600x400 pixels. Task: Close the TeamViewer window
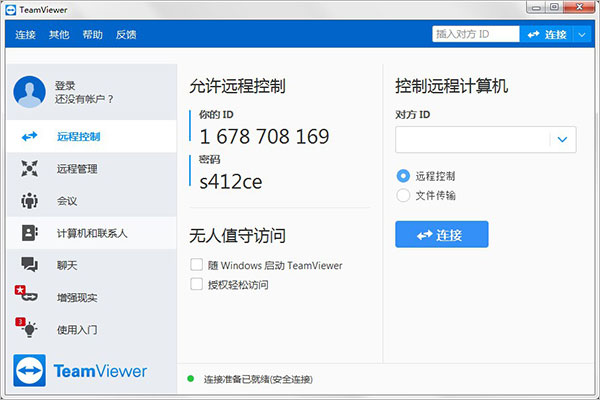579,7
